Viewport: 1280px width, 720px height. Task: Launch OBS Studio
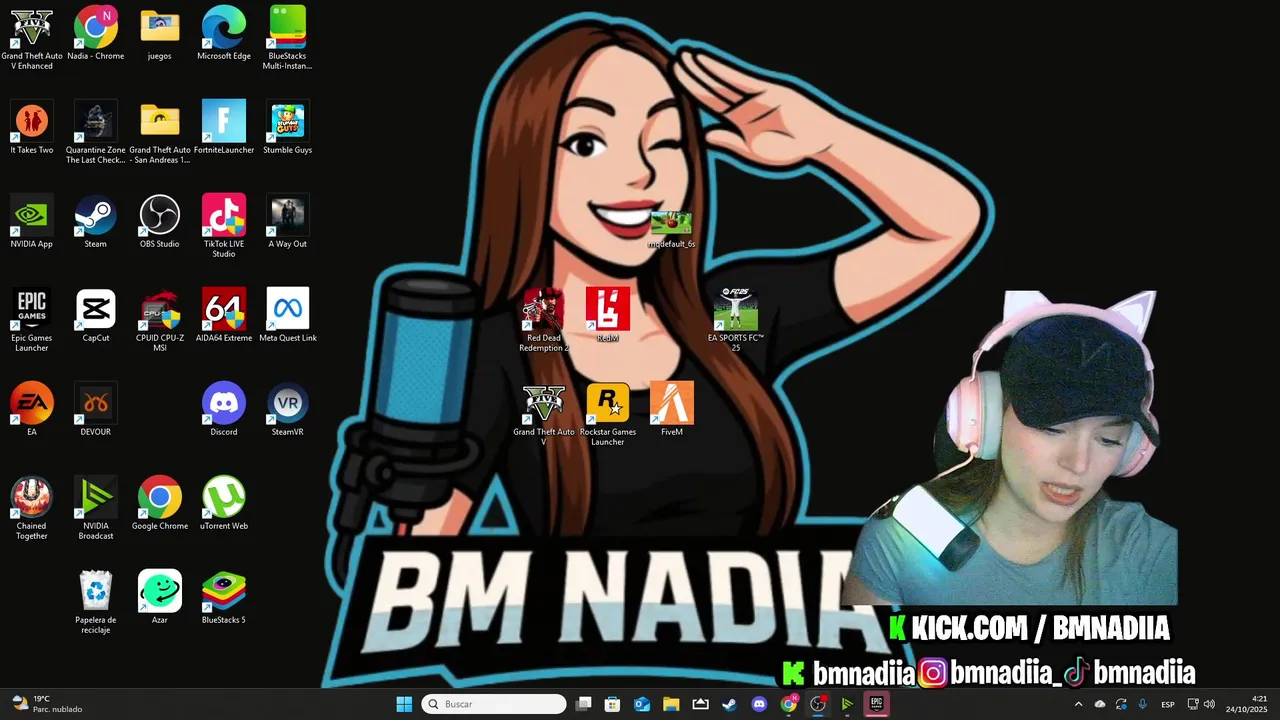coord(160,222)
